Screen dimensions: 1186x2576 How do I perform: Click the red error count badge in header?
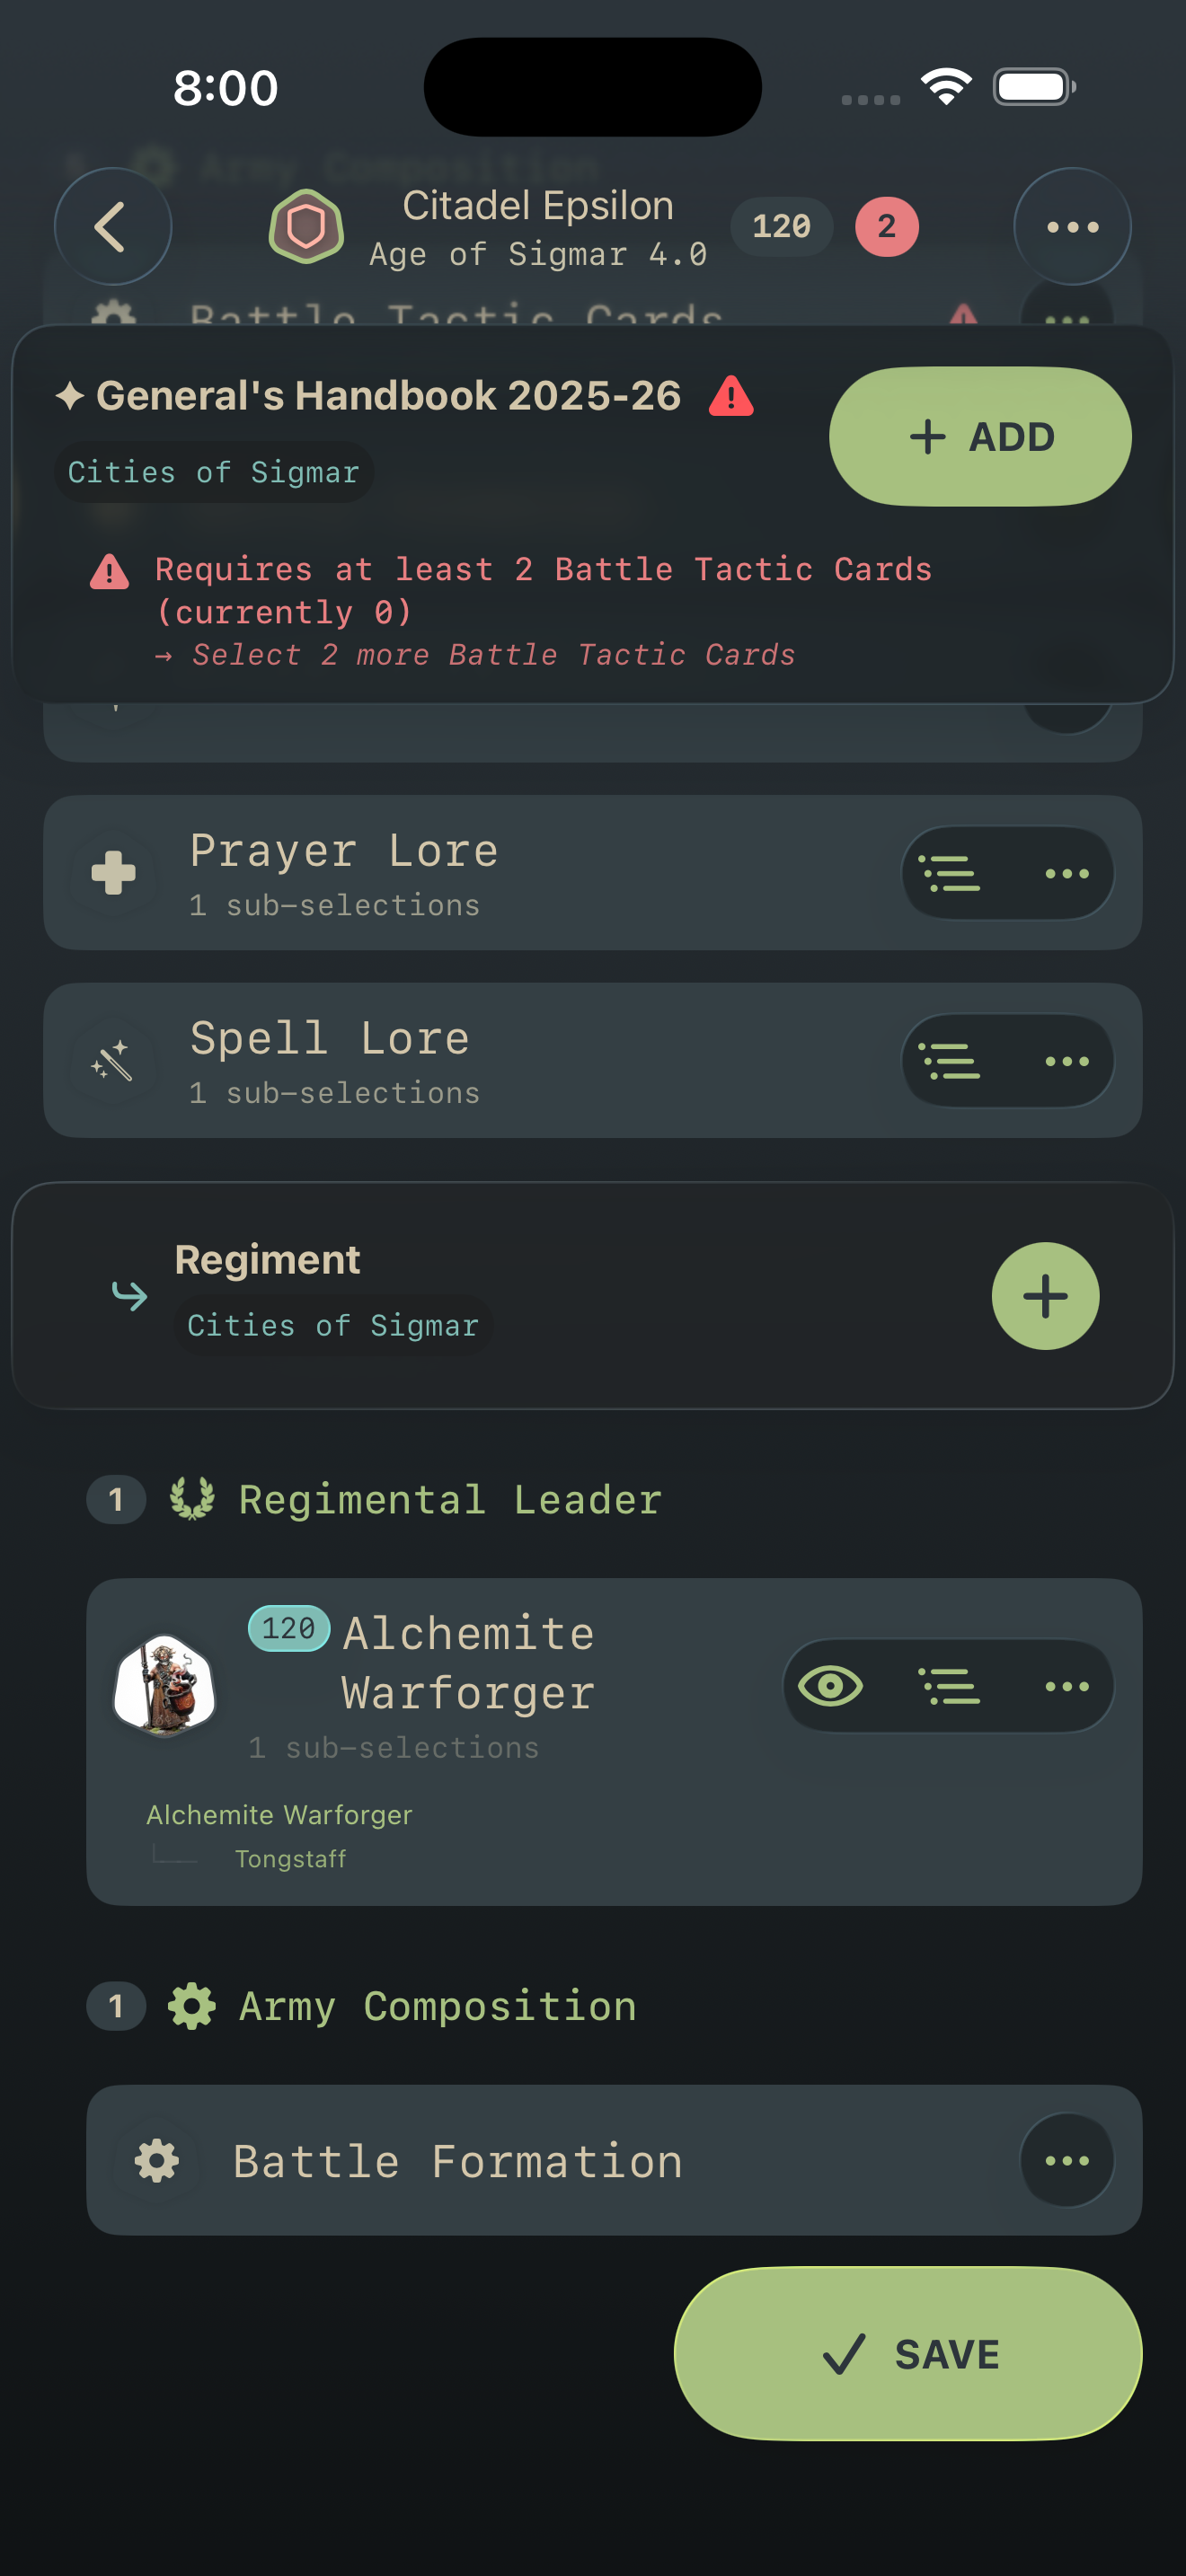pos(884,227)
